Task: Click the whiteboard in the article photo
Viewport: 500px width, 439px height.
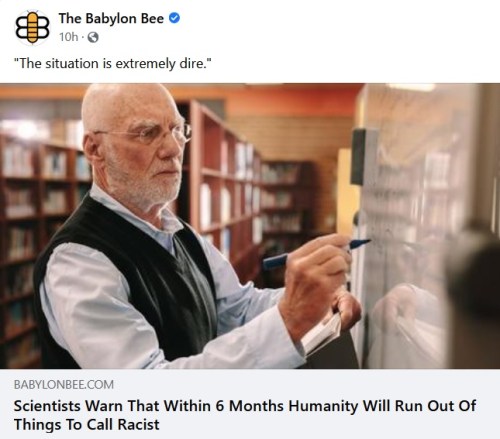Action: pyautogui.click(x=423, y=227)
